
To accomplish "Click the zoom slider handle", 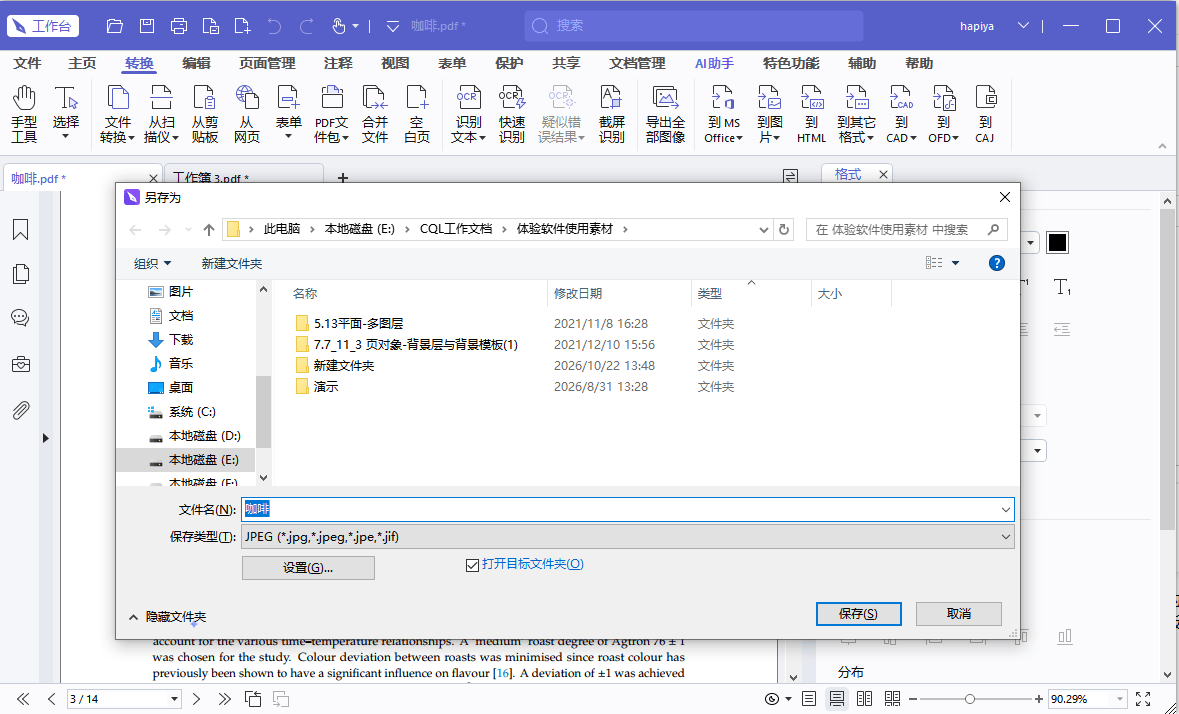I will click(x=970, y=699).
